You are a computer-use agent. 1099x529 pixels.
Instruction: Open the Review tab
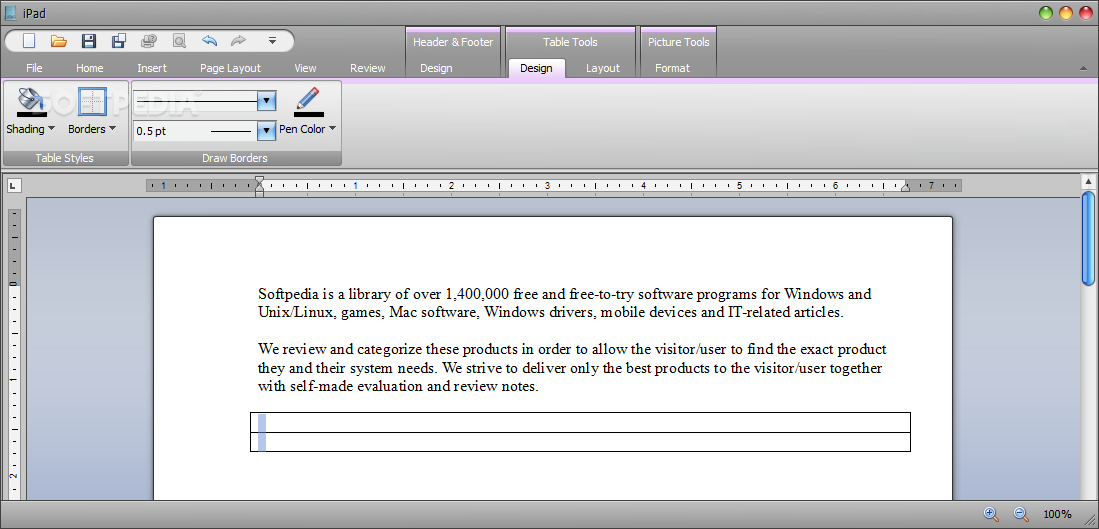point(368,68)
